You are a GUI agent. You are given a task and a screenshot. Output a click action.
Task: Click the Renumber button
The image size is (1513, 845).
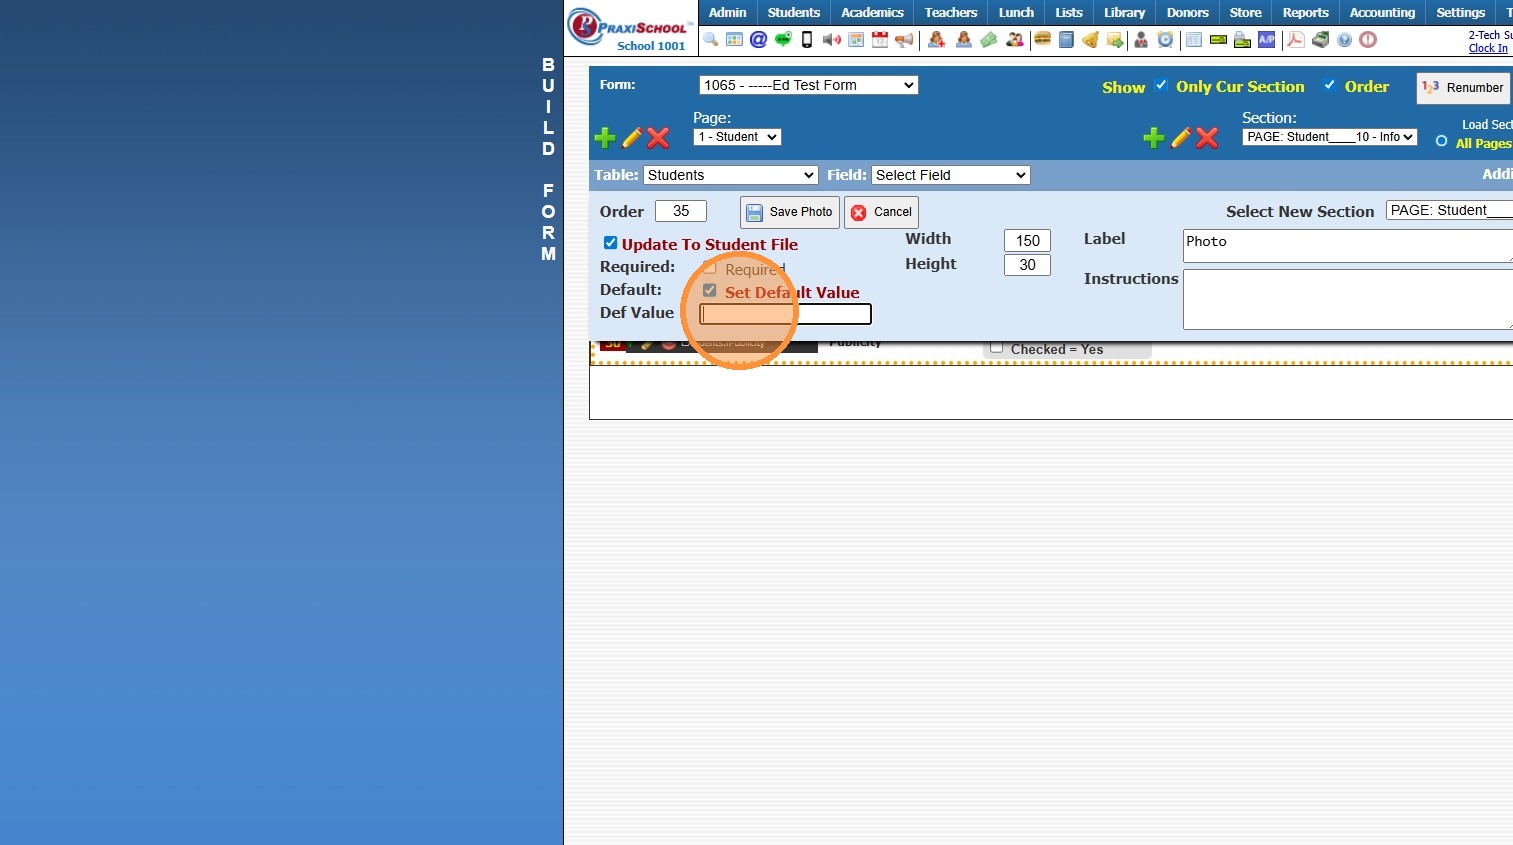pos(1463,88)
